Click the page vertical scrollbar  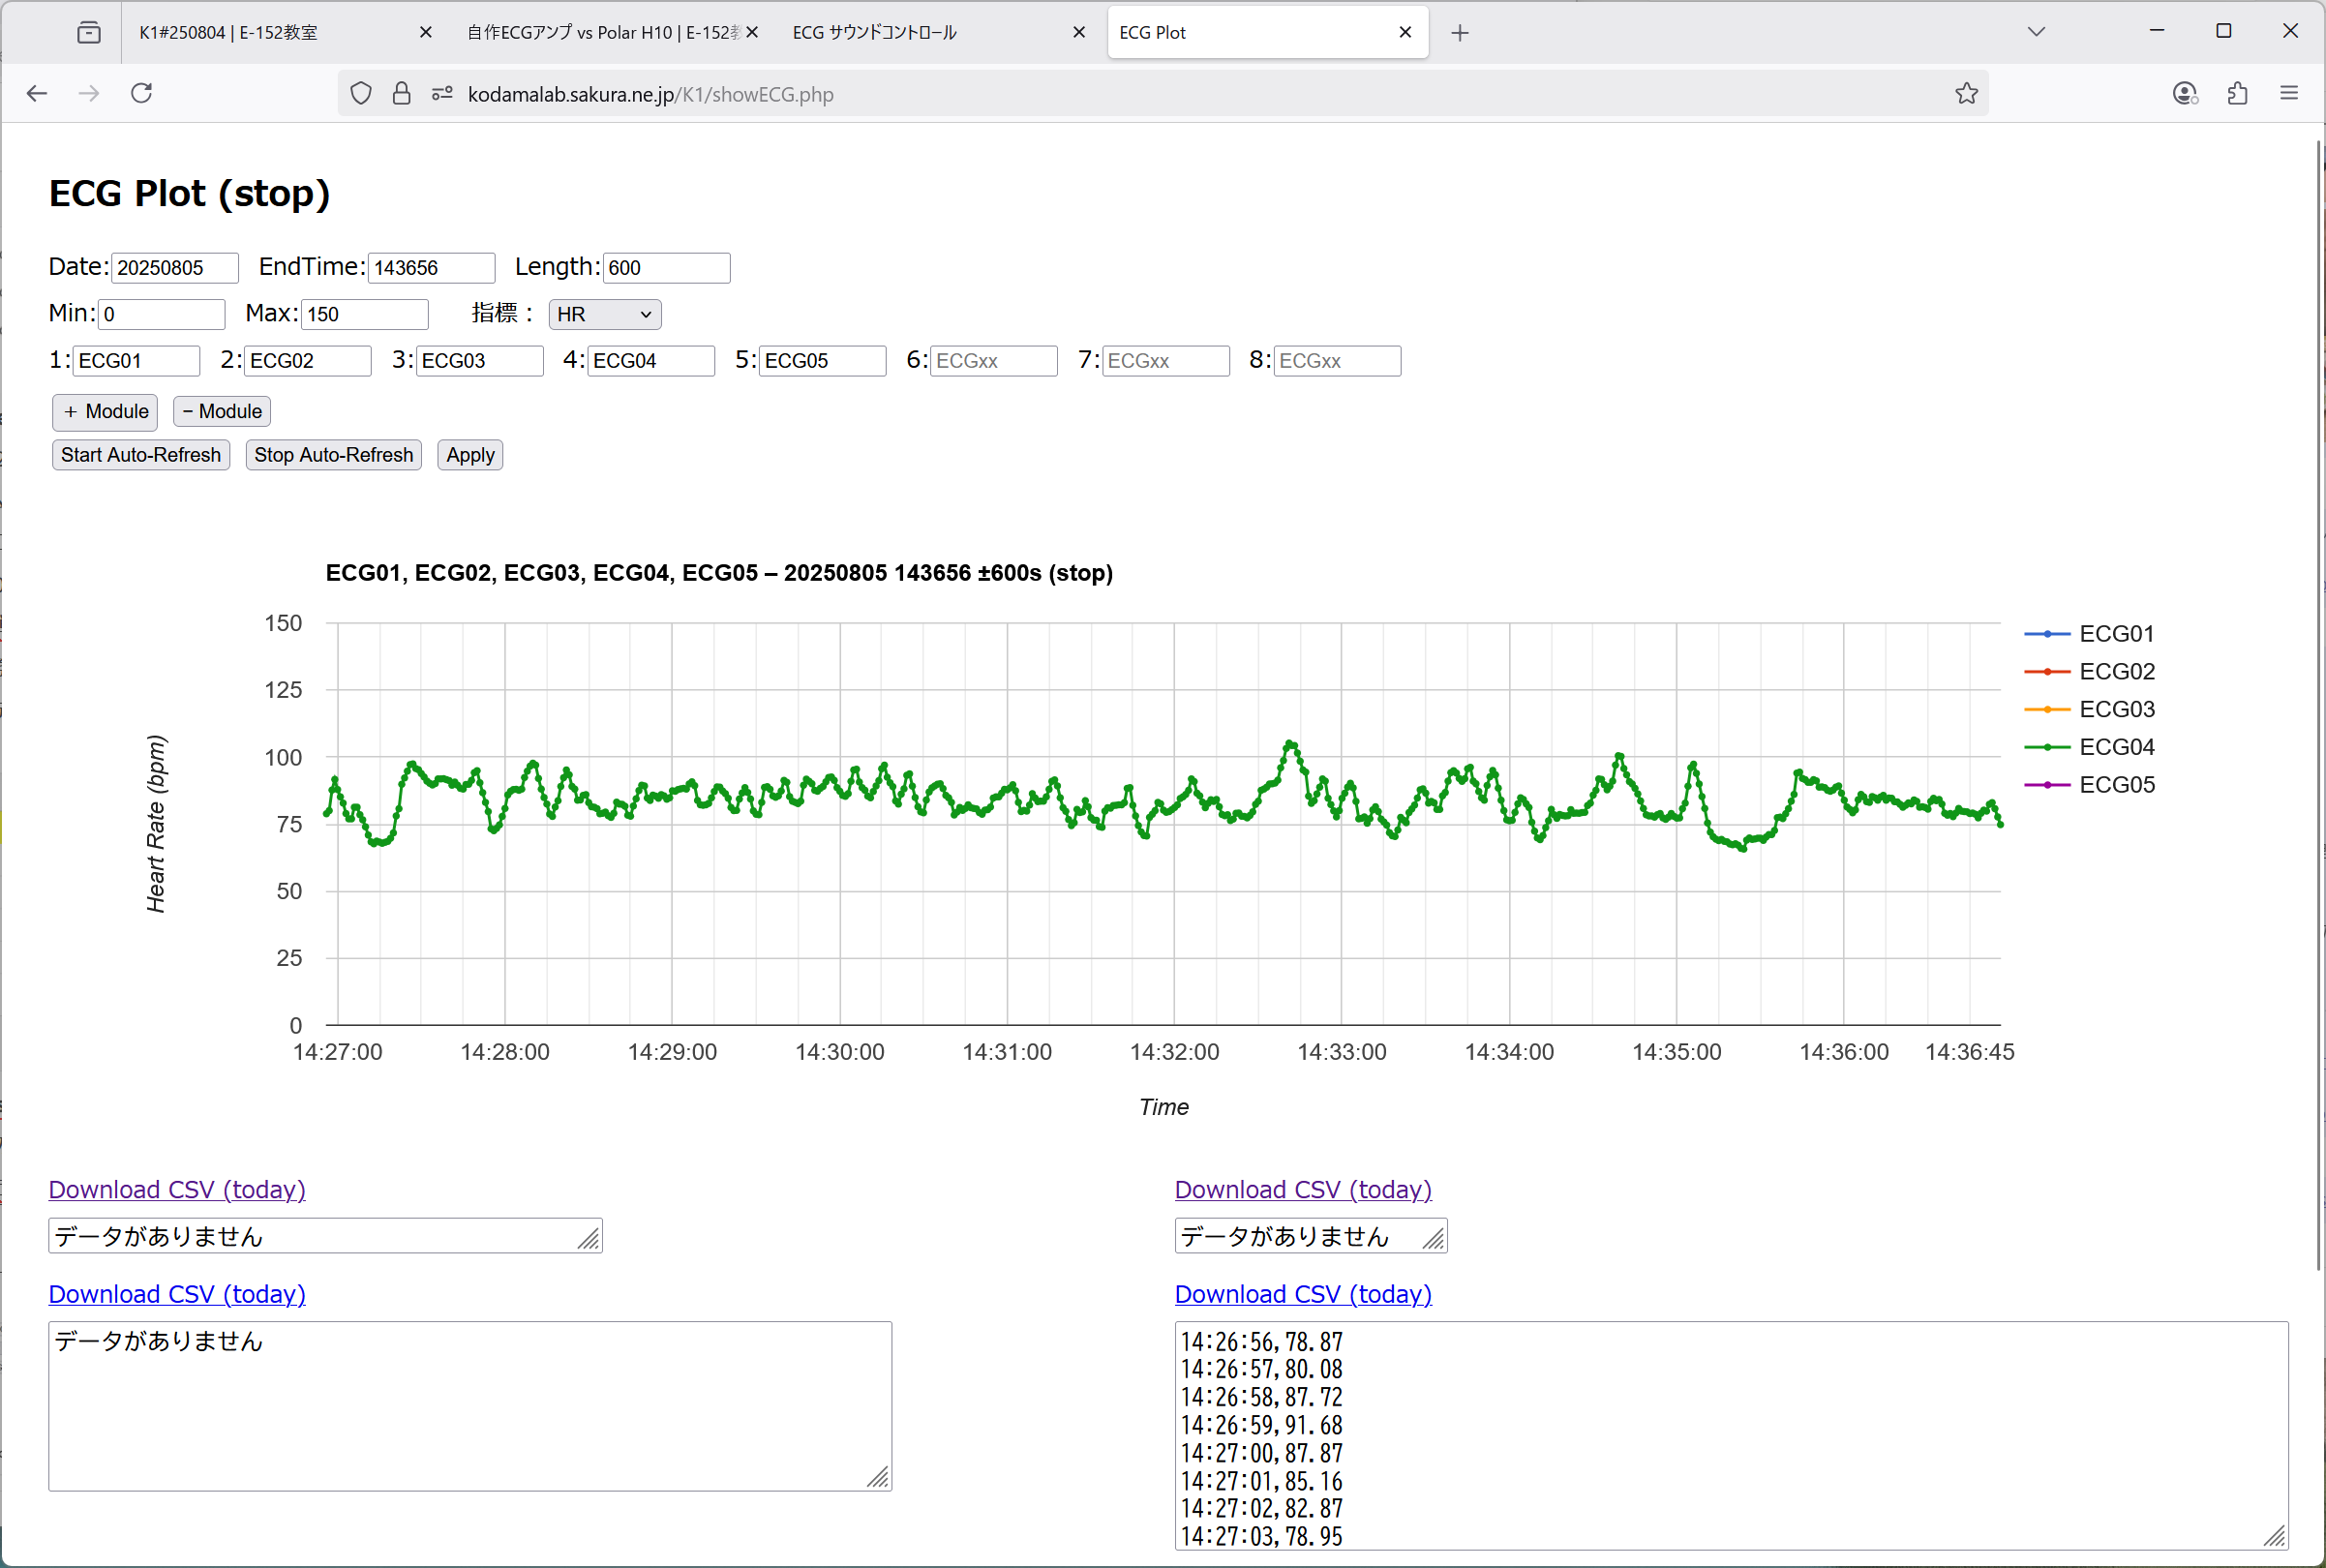click(x=2319, y=700)
